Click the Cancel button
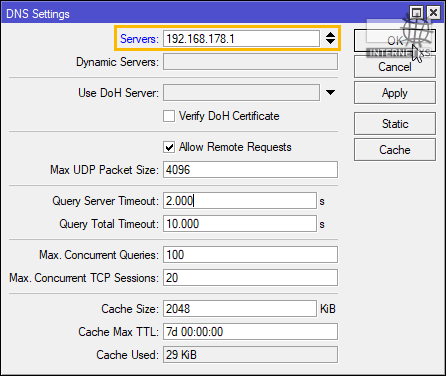The height and width of the screenshot is (376, 446). tap(395, 67)
